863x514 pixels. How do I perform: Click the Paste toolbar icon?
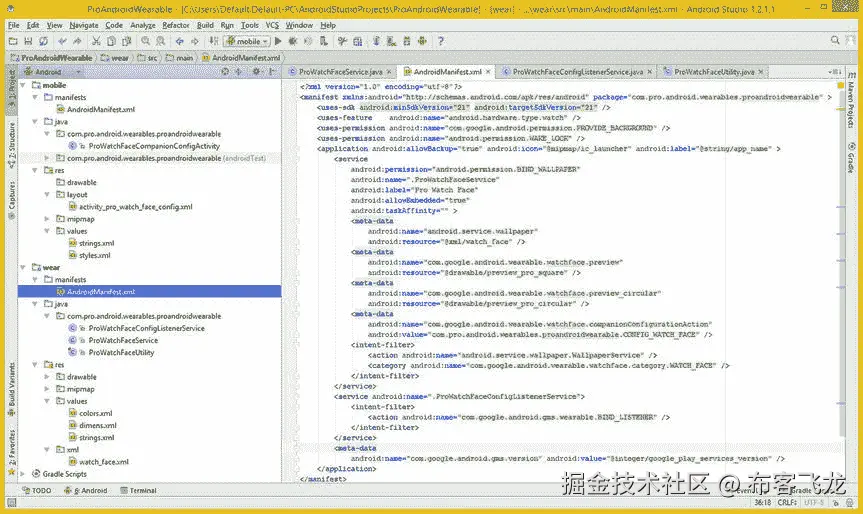tap(127, 41)
